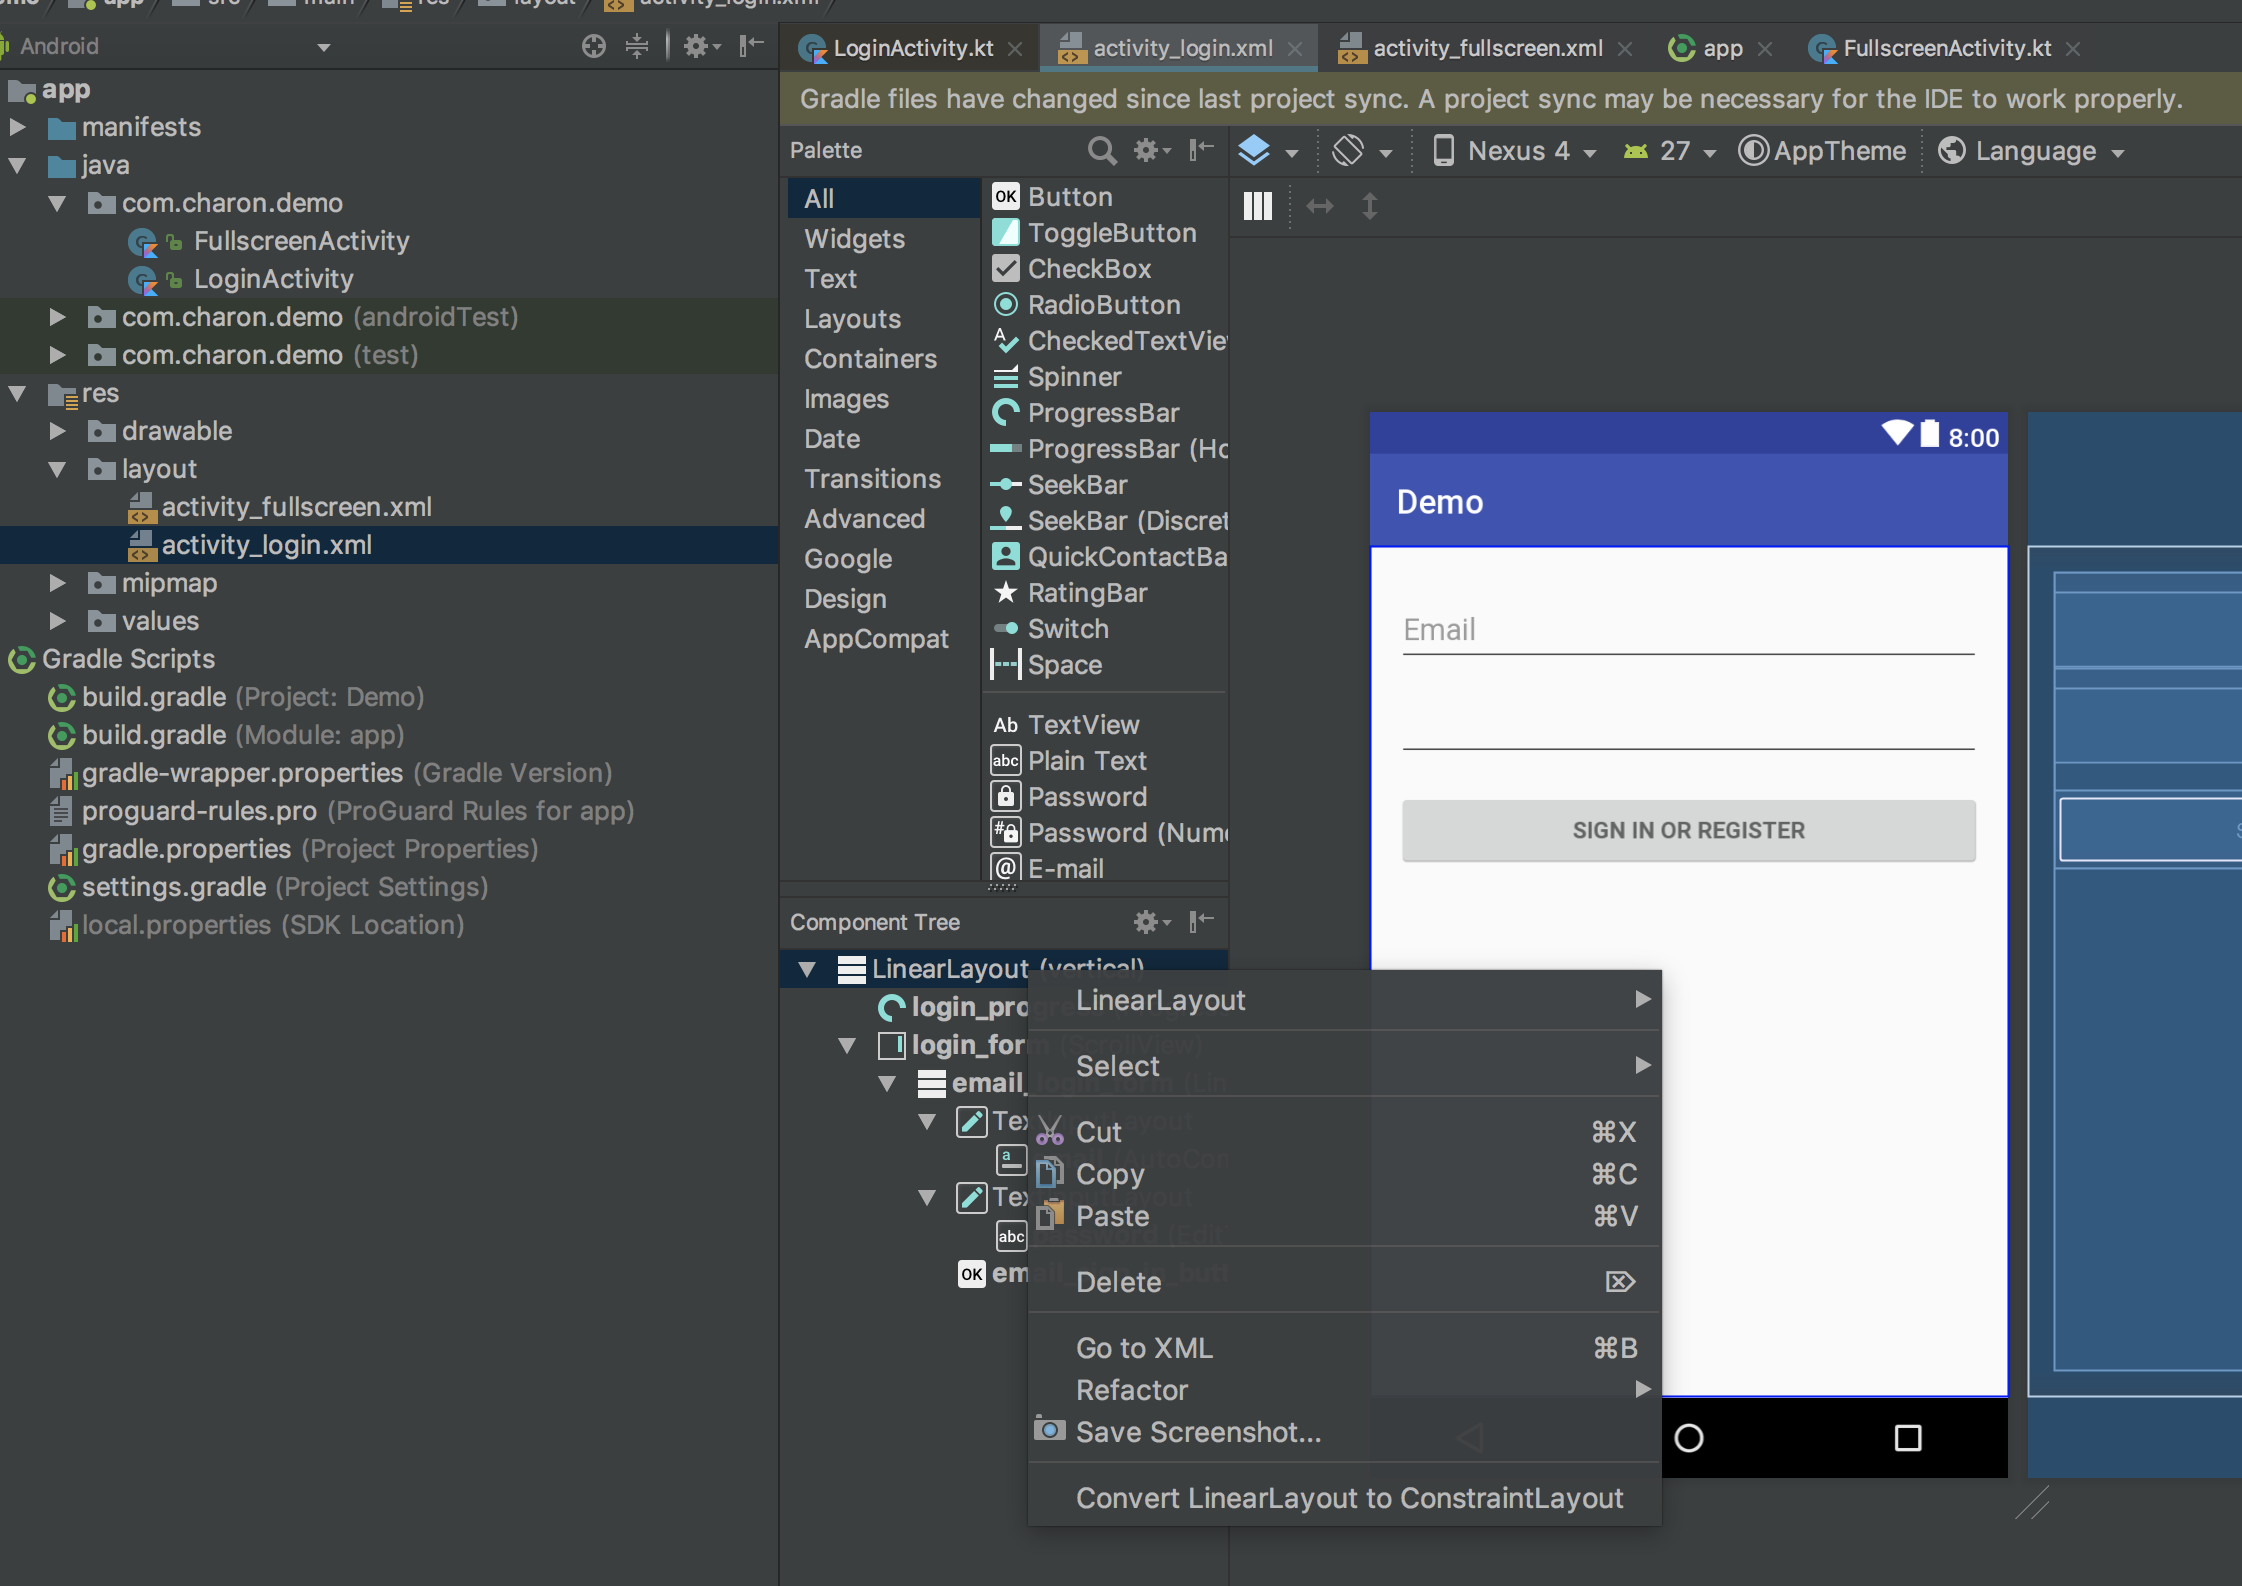Screen dimensions: 2242x1586
Task: Click the scroll-from-source target icon
Action: tap(594, 46)
